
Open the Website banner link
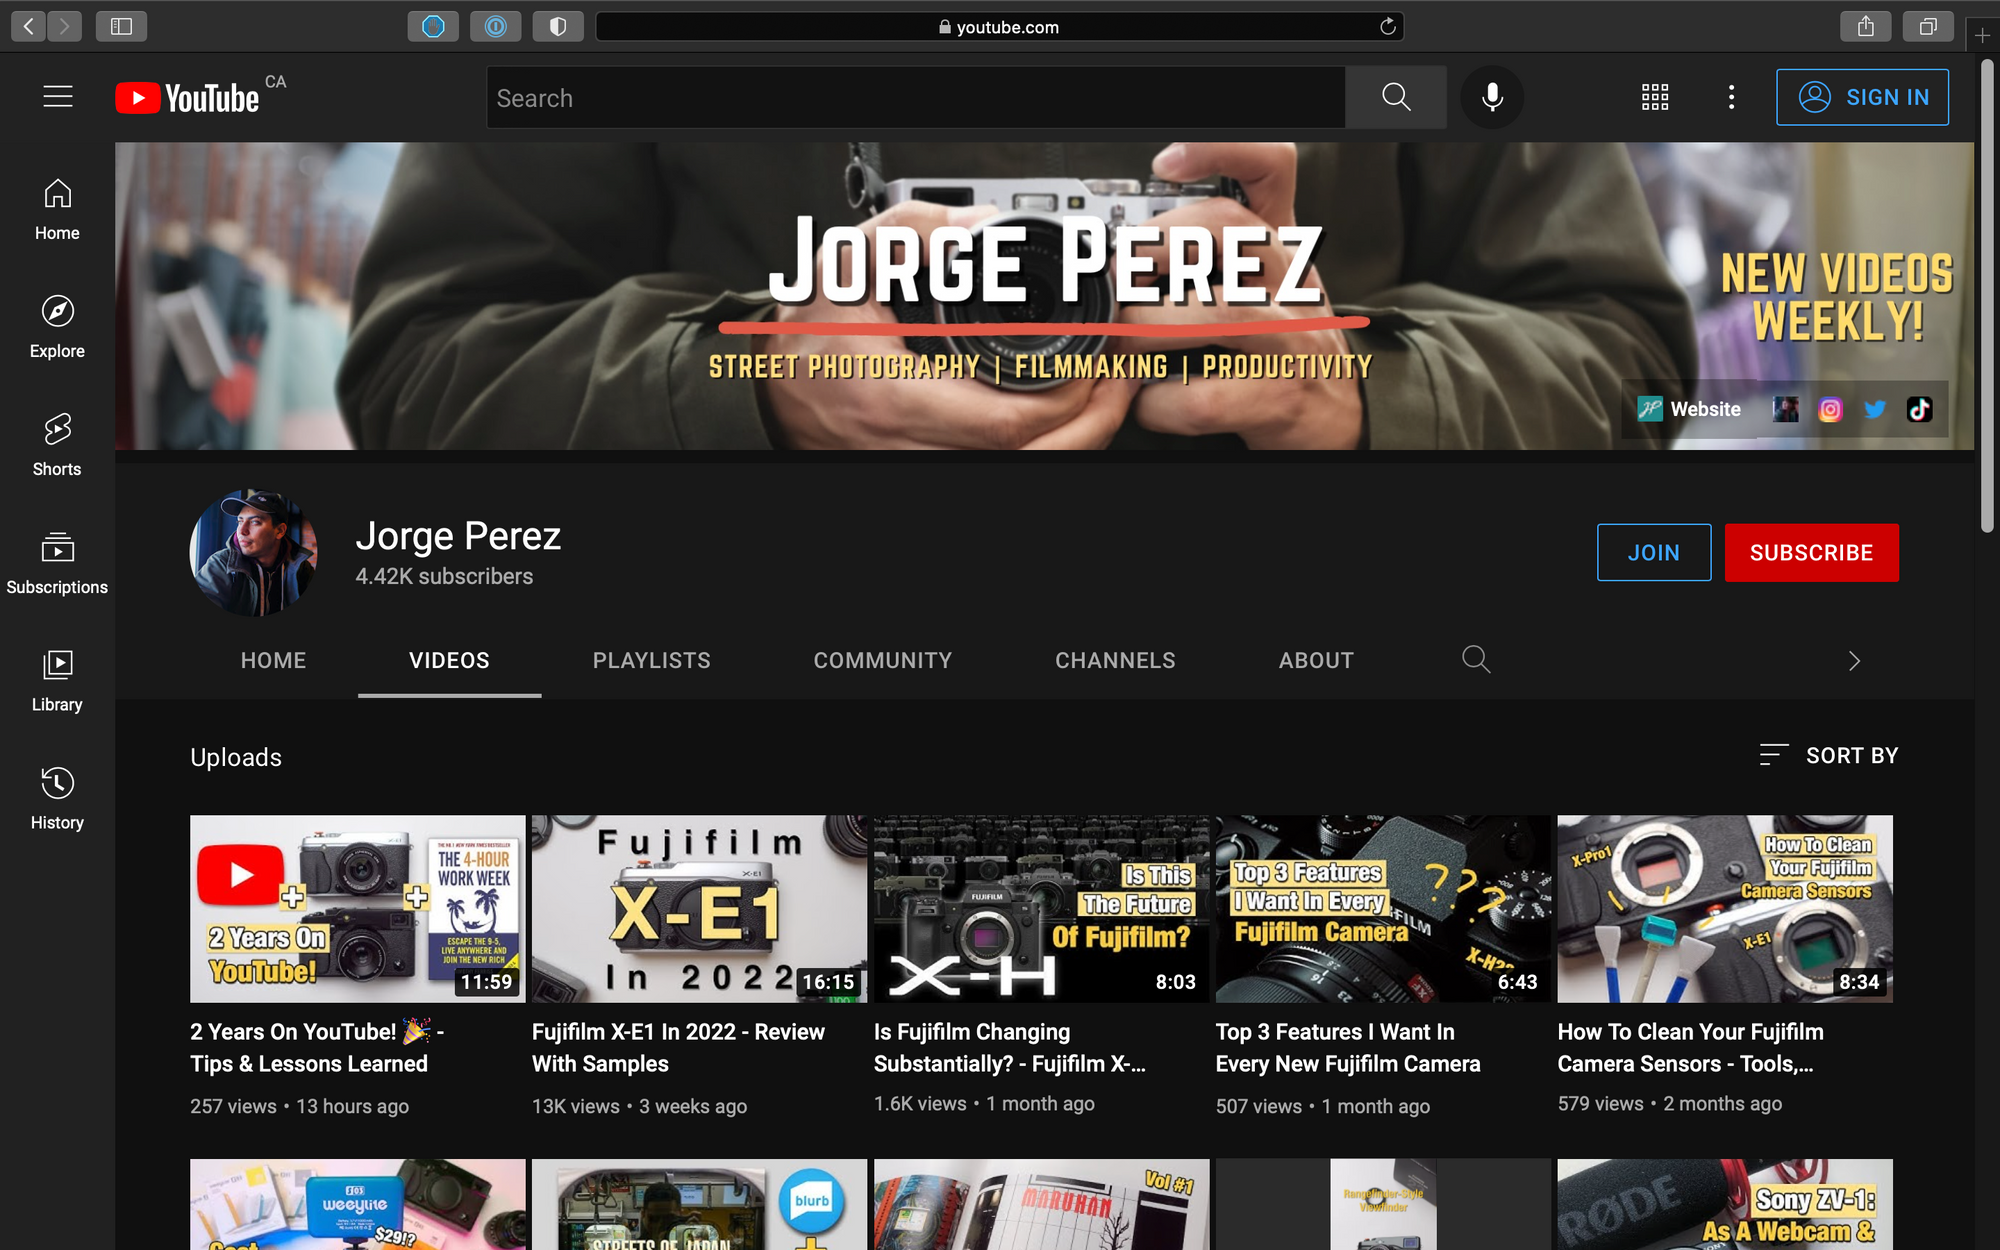click(1690, 409)
